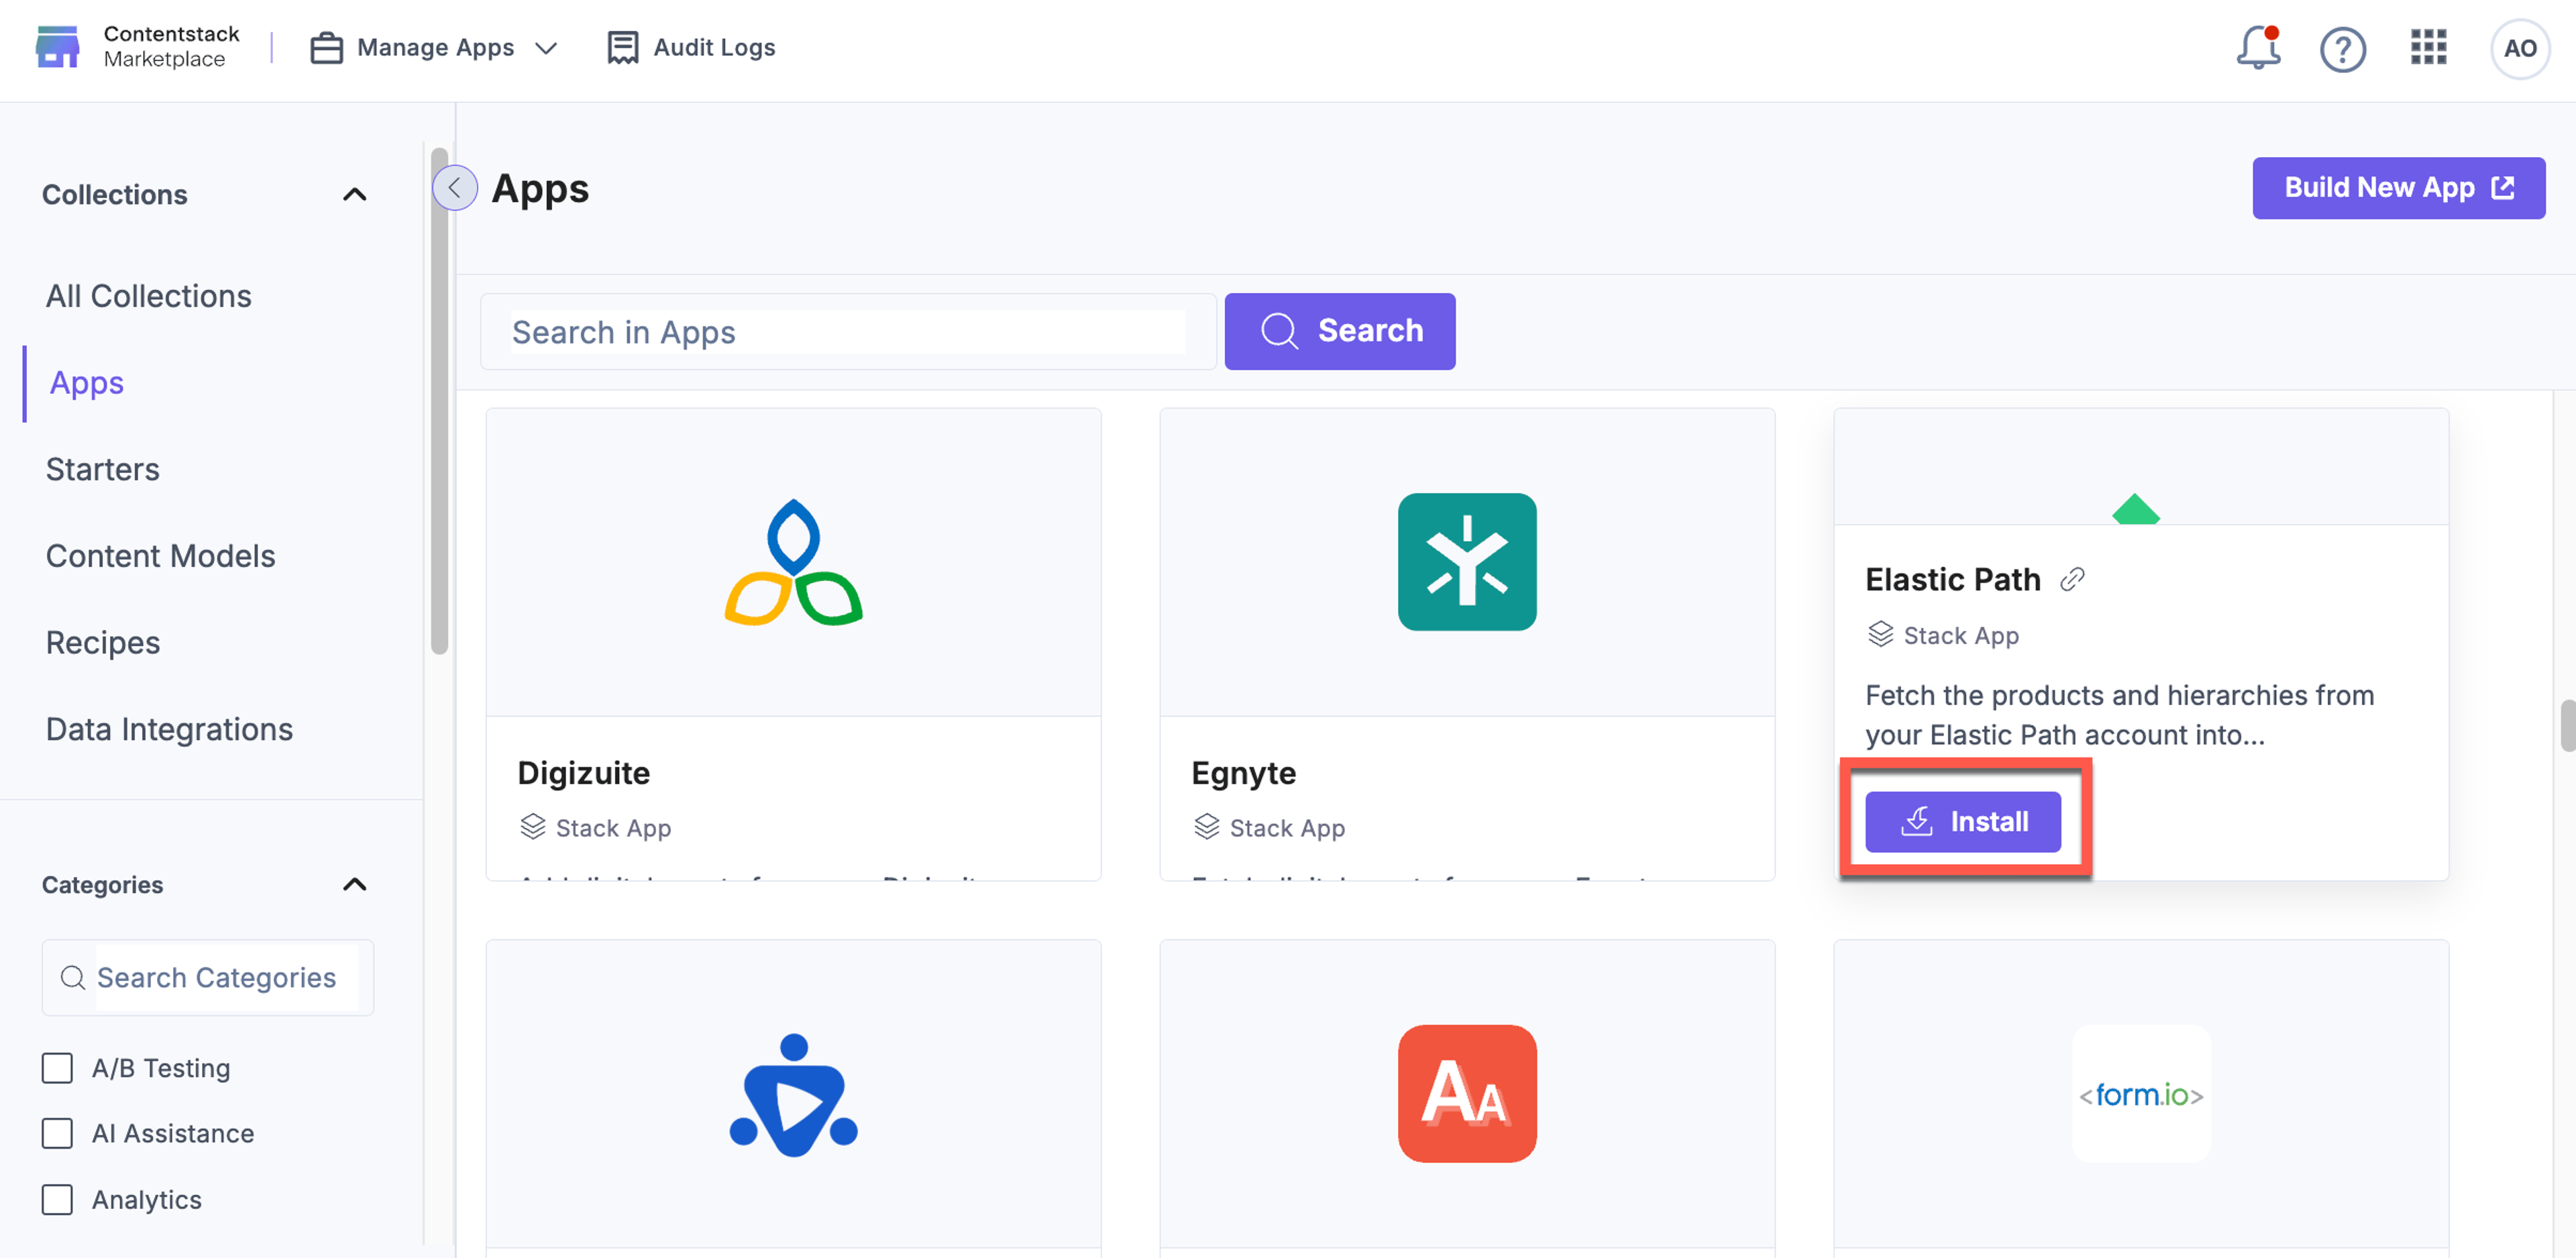The image size is (2576, 1258).
Task: Copy Elastic Path link icon
Action: point(2072,579)
